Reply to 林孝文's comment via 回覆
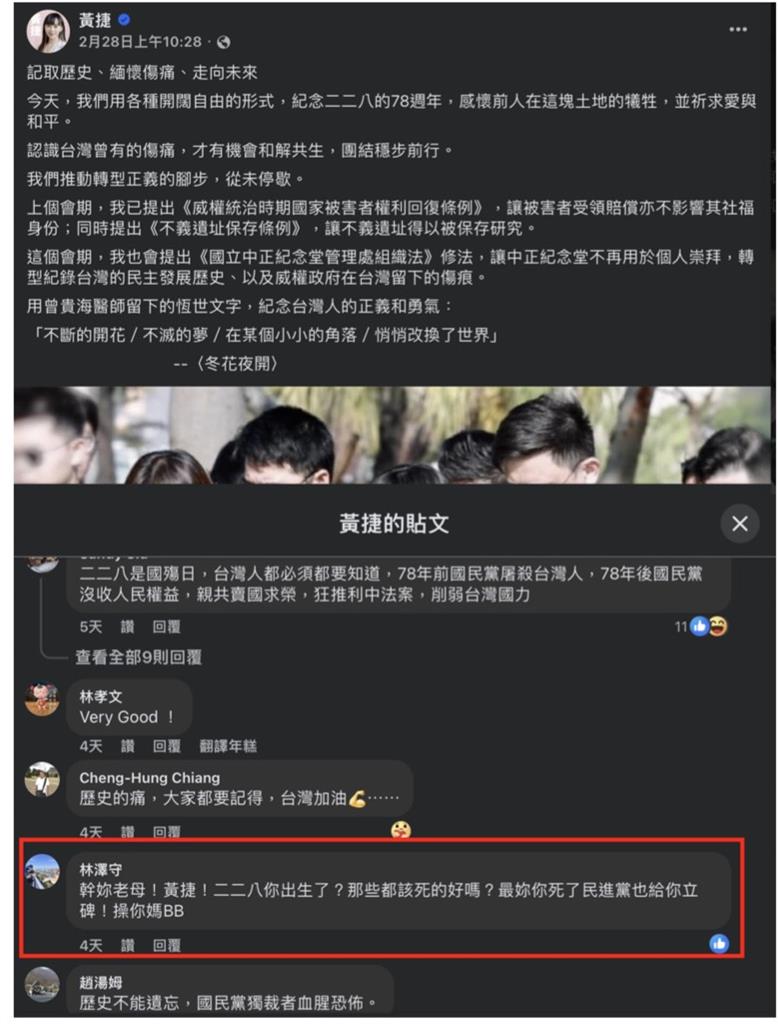The width and height of the screenshot is (778, 1024). [167, 746]
